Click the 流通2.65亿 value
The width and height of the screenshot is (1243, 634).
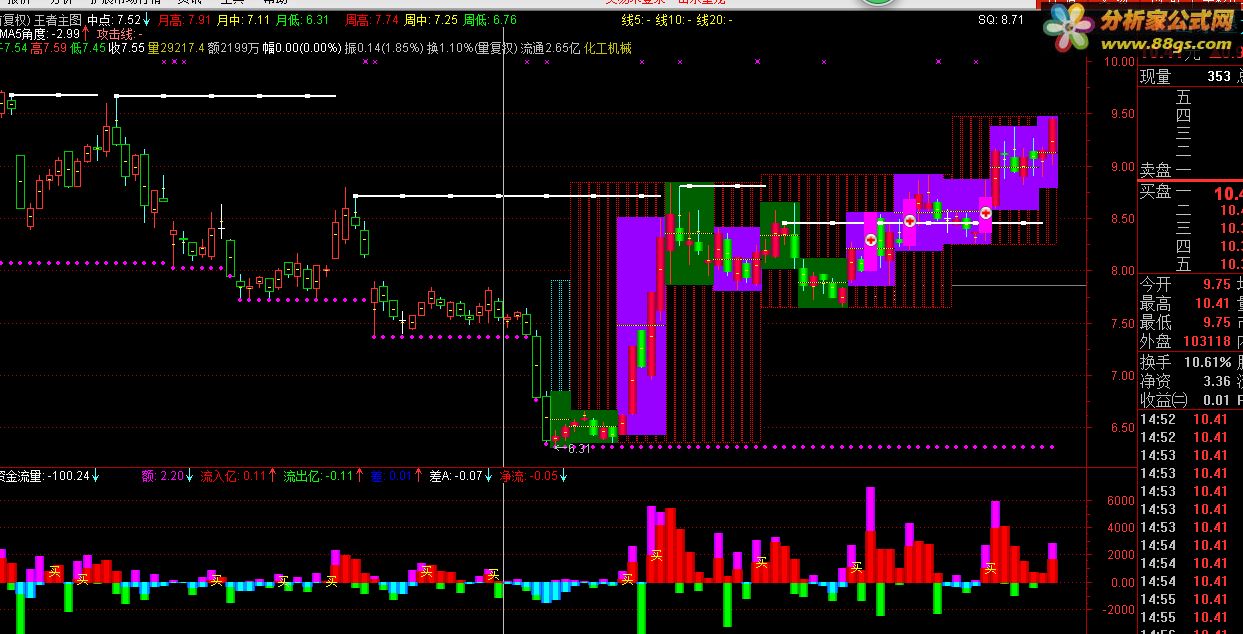coord(550,47)
